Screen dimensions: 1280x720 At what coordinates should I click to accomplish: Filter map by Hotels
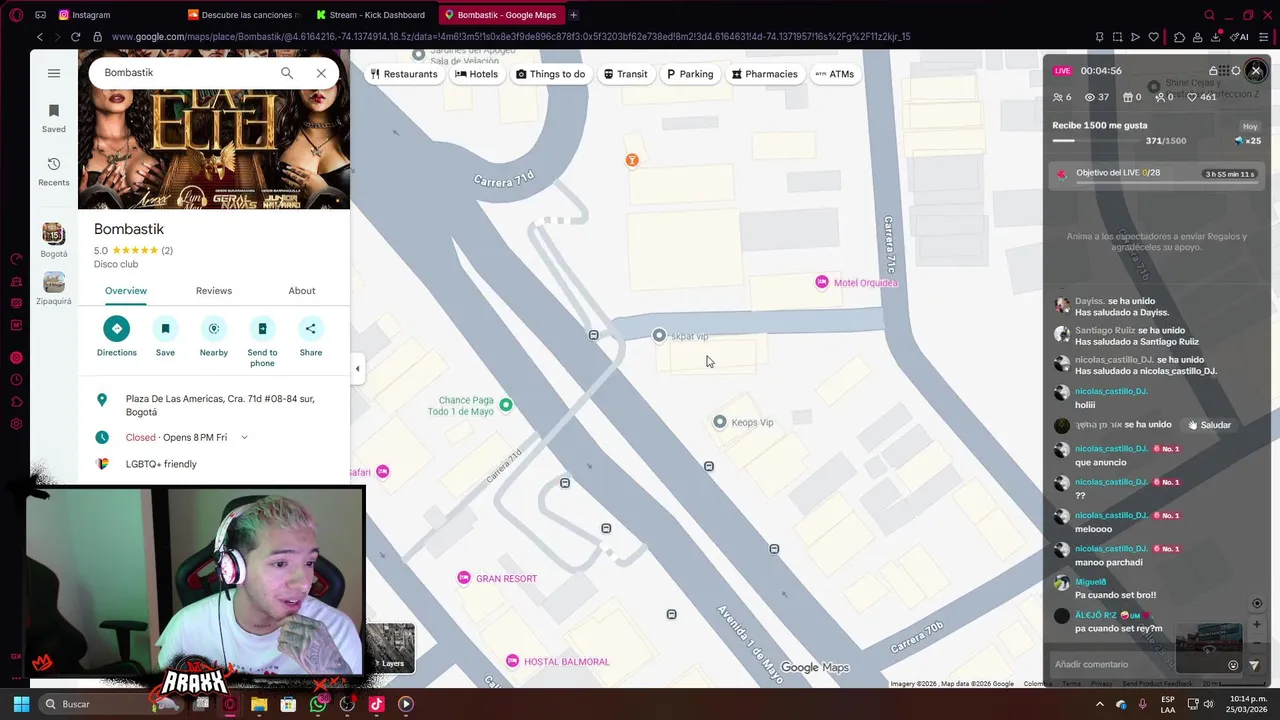477,74
